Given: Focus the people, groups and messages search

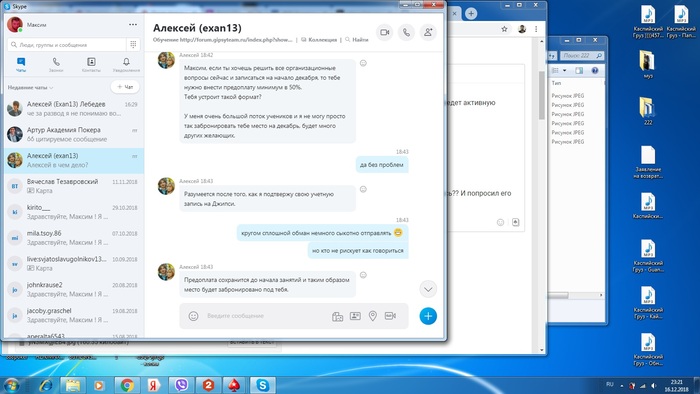Looking at the screenshot, I should (67, 45).
